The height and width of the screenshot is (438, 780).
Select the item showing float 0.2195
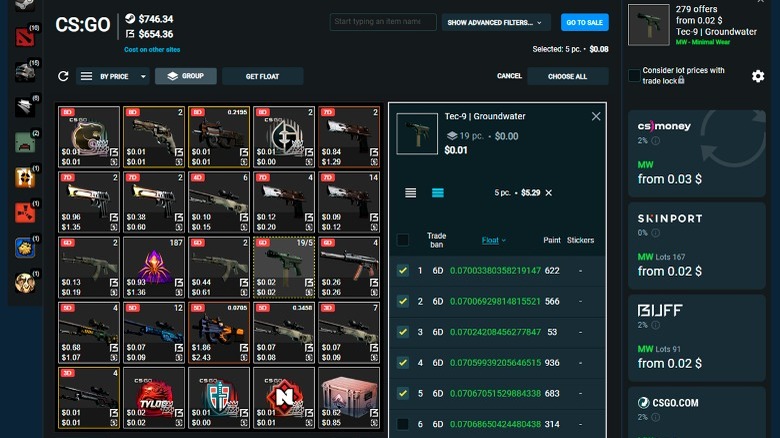pos(219,137)
